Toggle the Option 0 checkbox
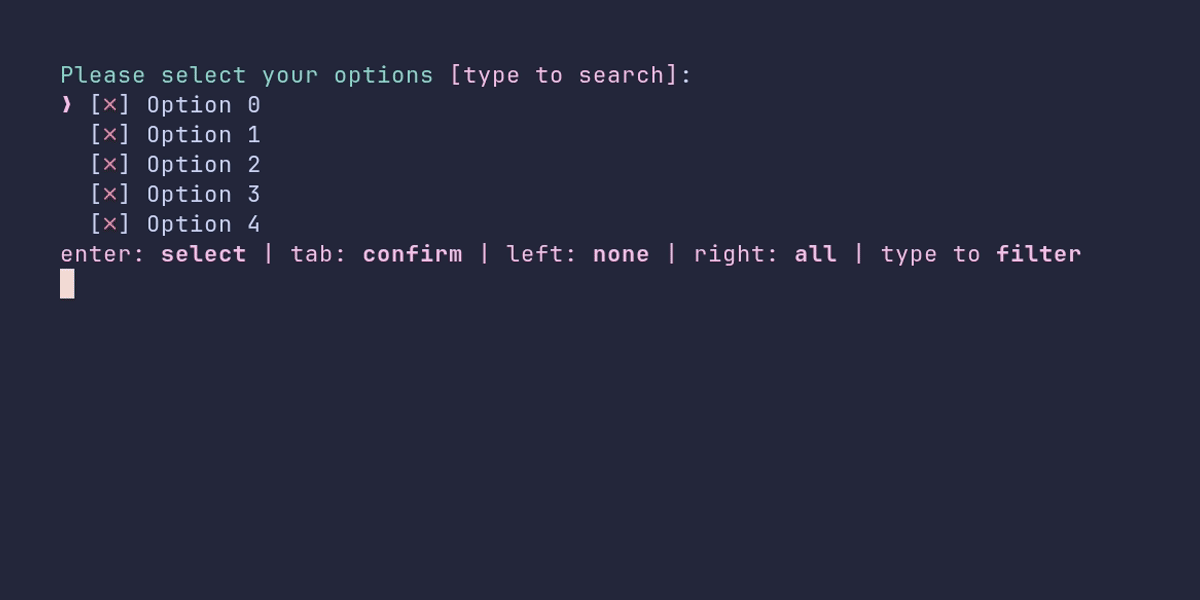Image resolution: width=1200 pixels, height=600 pixels. (110, 105)
